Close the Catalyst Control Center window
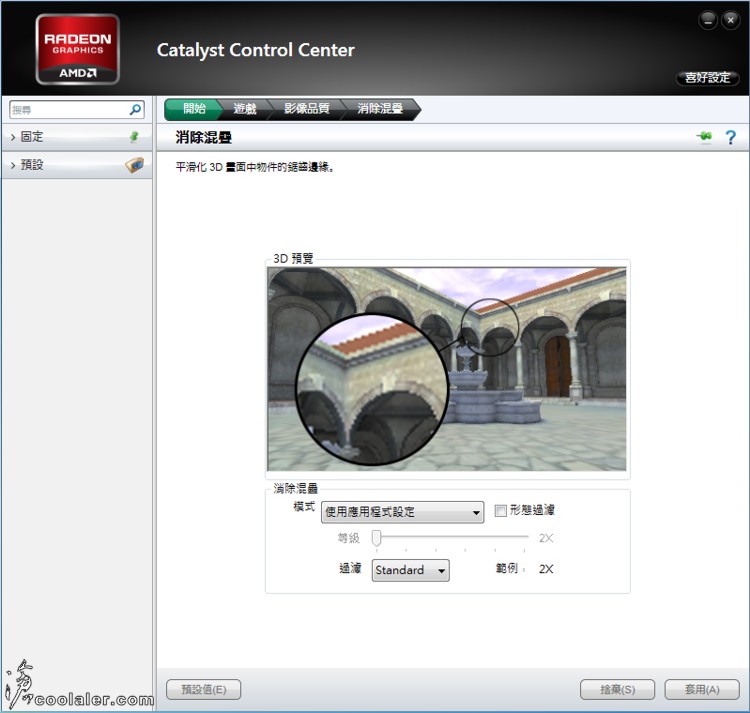The width and height of the screenshot is (750, 713). click(730, 21)
